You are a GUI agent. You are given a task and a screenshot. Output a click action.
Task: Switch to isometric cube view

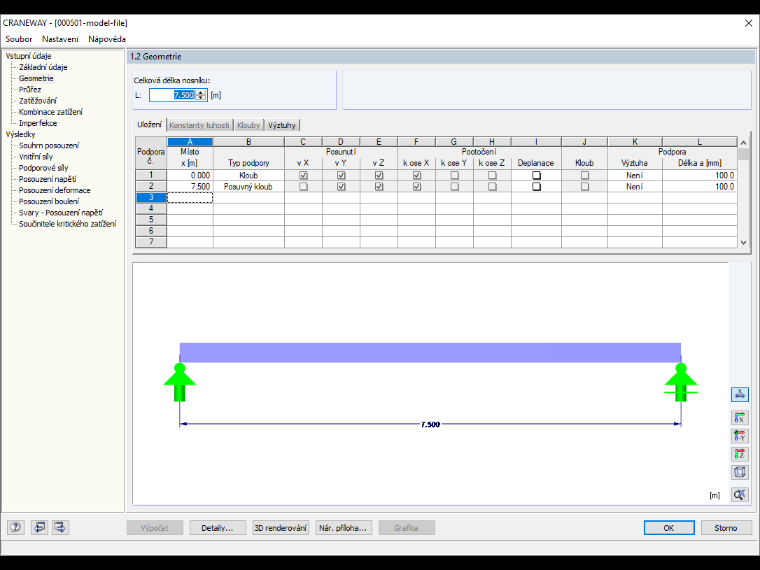coord(740,472)
